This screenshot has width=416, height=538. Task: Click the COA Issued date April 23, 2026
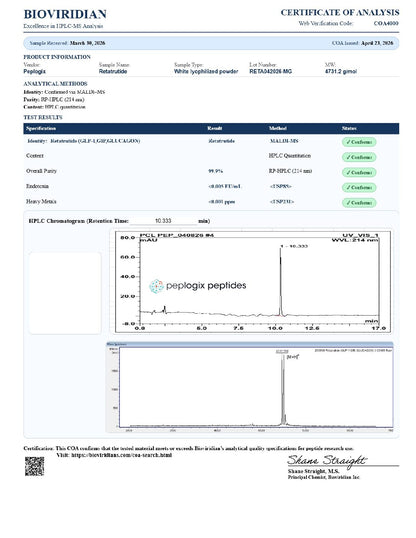[x=377, y=43]
